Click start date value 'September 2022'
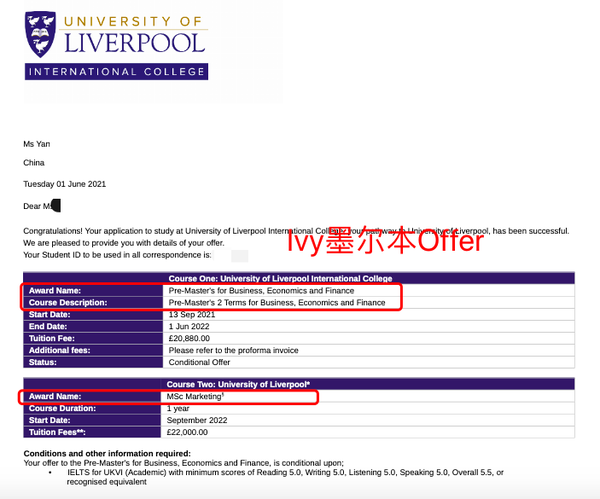 pyautogui.click(x=197, y=420)
